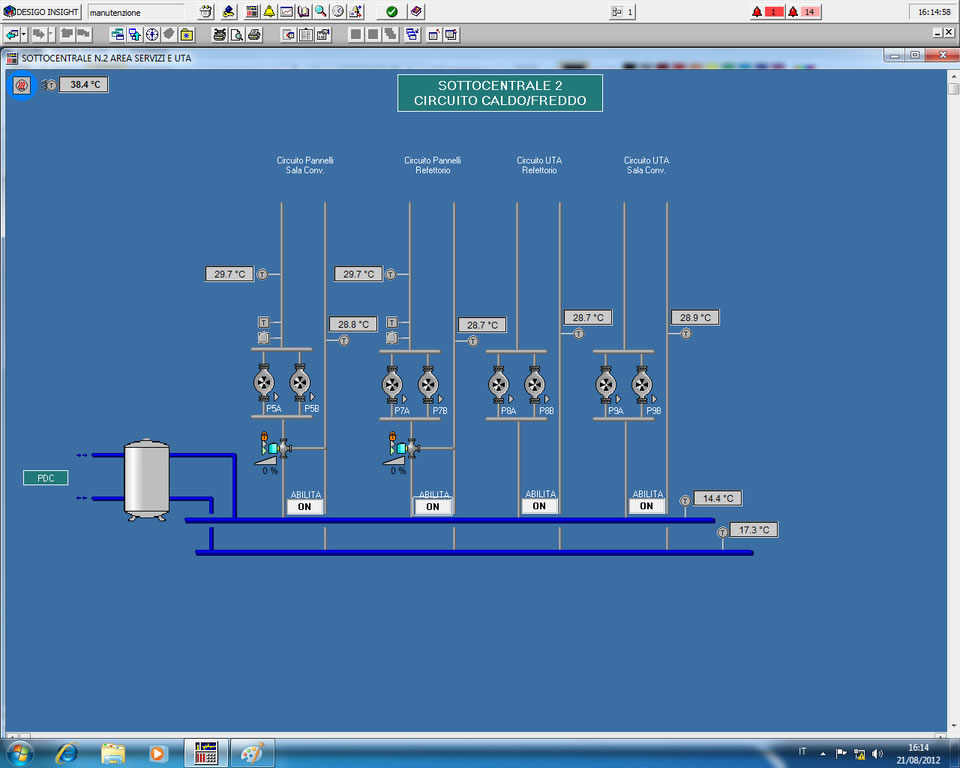Click the red alarm bell counter showing 1
The width and height of the screenshot is (960, 768).
click(x=768, y=12)
